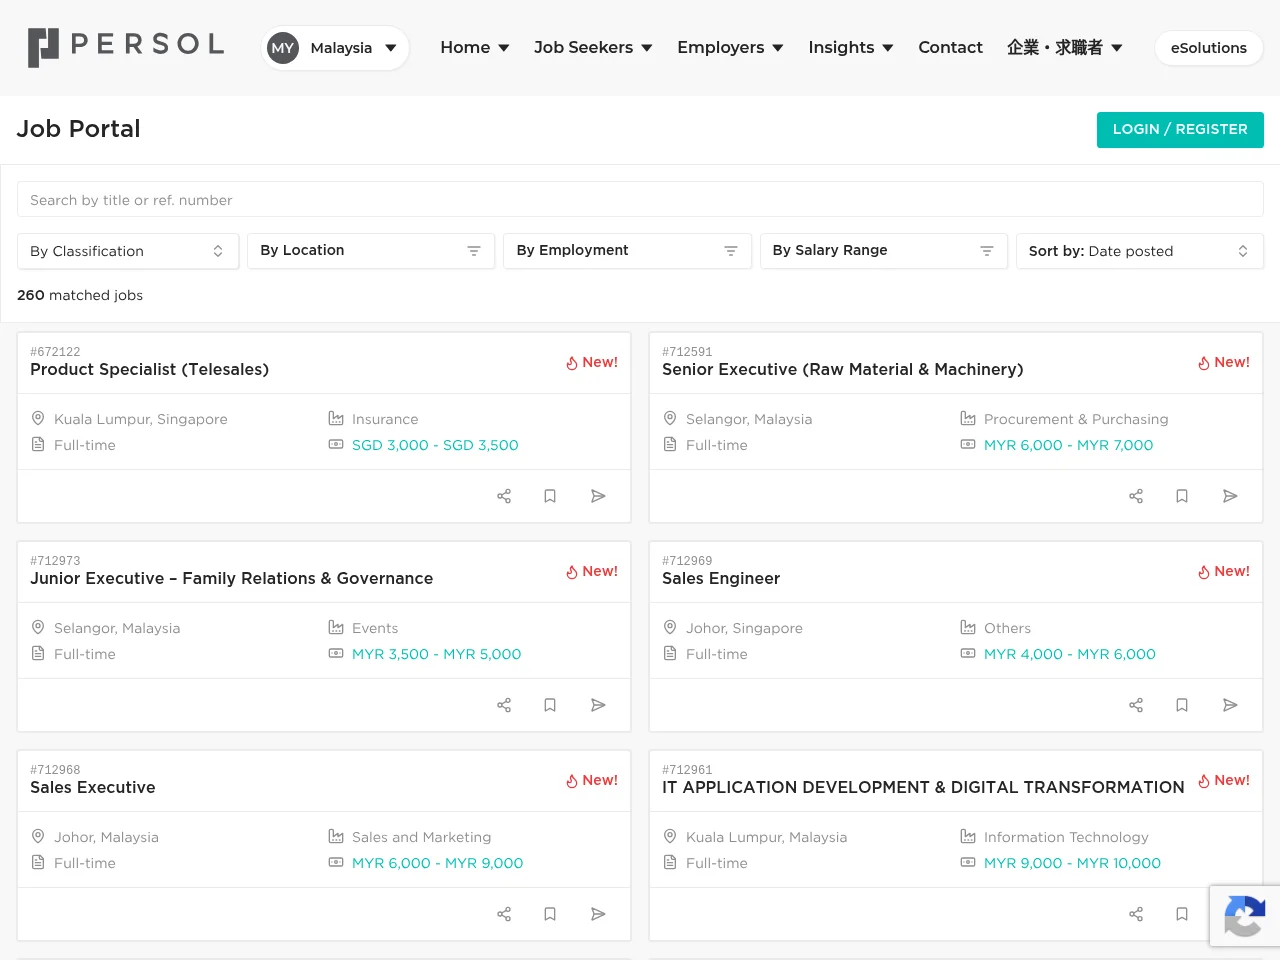The width and height of the screenshot is (1280, 960).
Task: Click the Insurance category text
Action: point(385,419)
